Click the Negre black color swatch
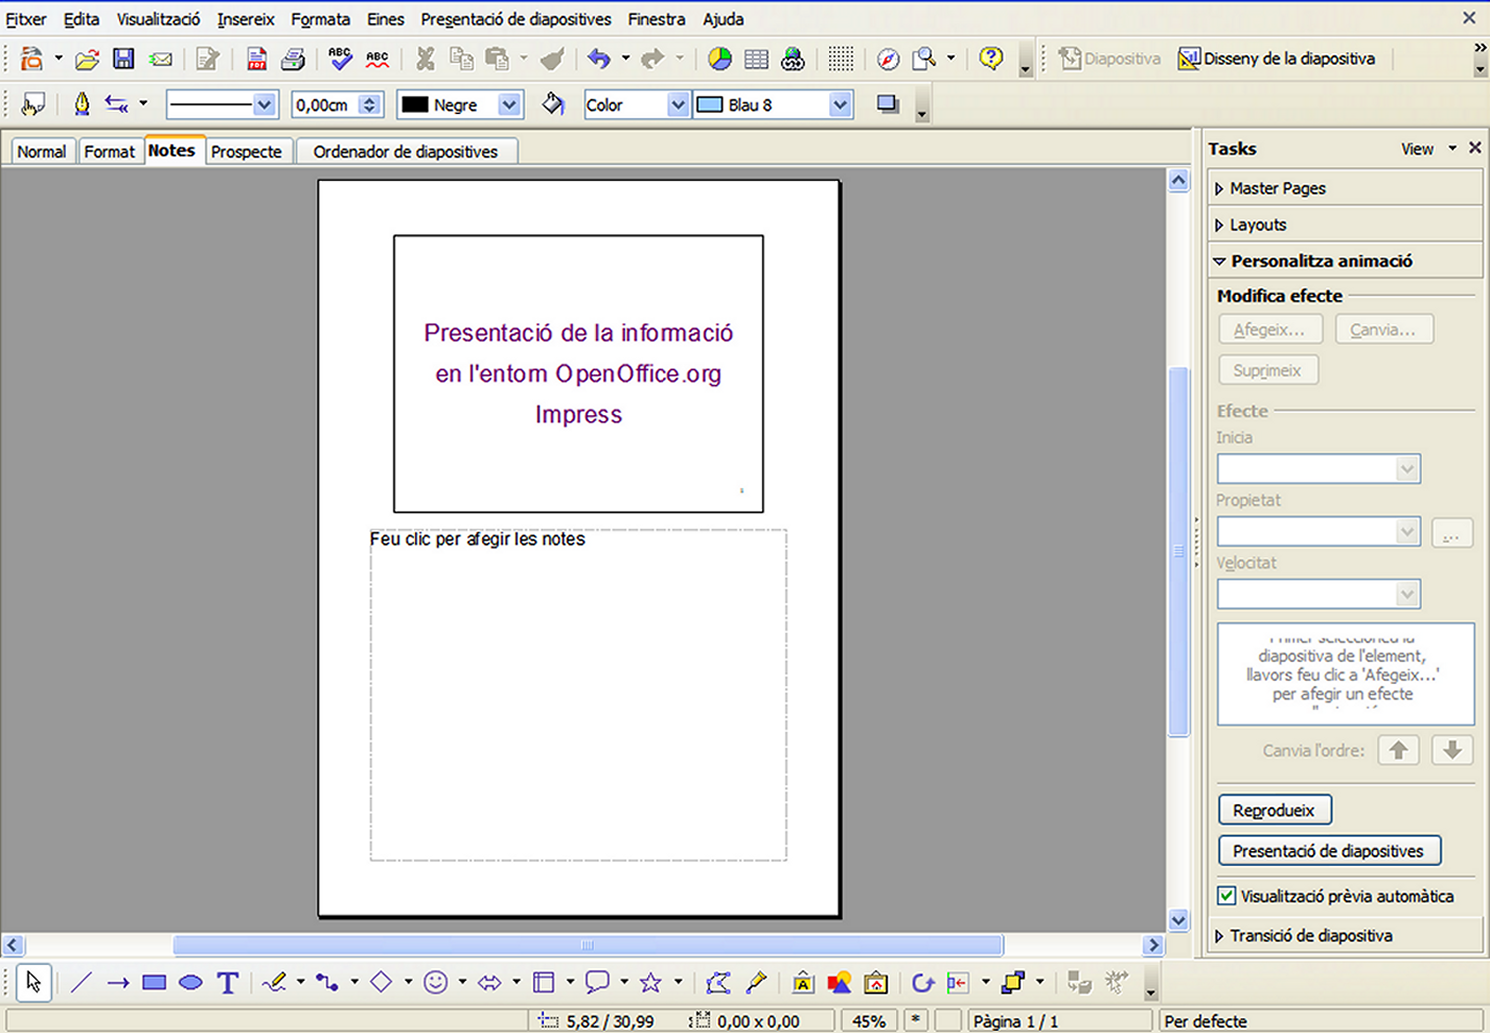Screen dimensions: 1490x1033 coord(415,105)
